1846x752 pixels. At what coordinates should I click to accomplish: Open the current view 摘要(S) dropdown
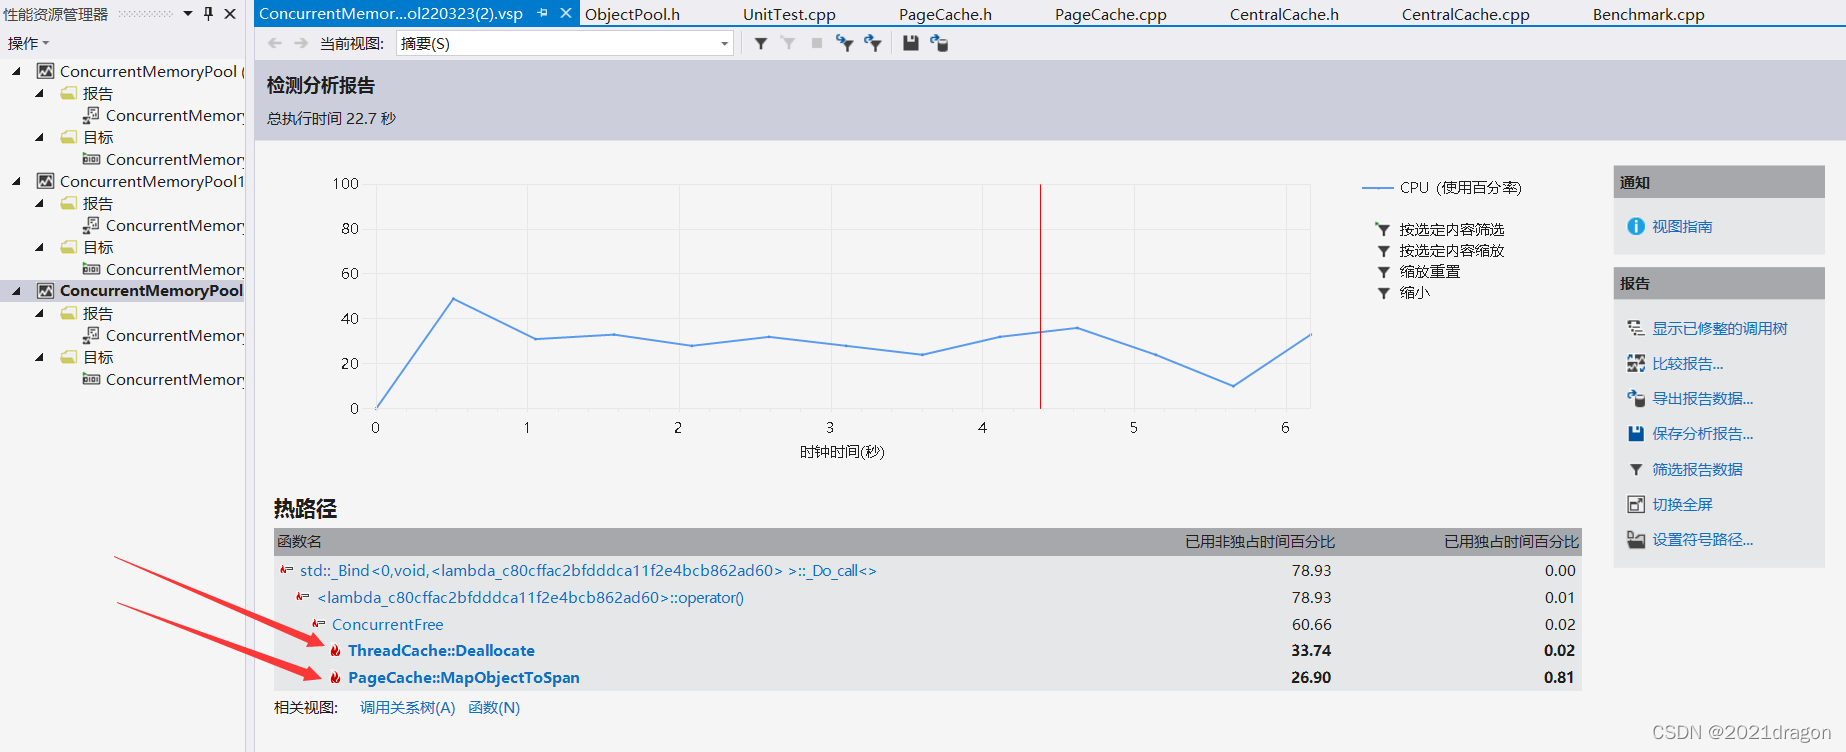click(x=565, y=43)
